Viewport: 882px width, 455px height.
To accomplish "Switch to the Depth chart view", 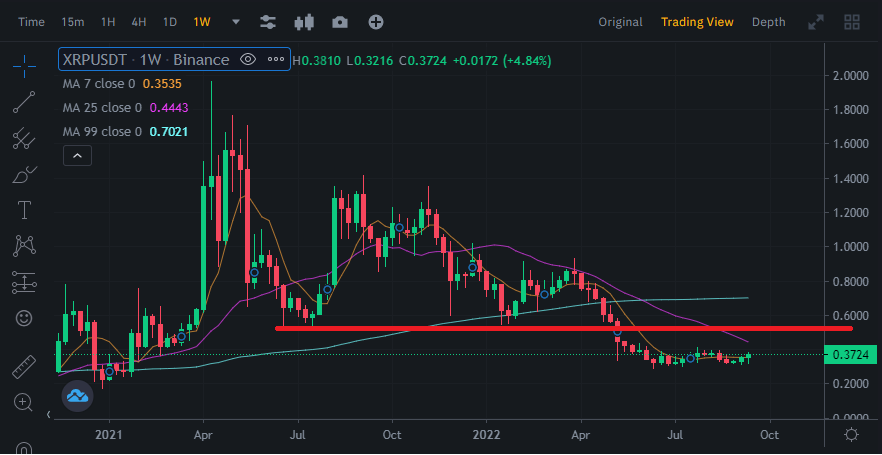I will 768,22.
